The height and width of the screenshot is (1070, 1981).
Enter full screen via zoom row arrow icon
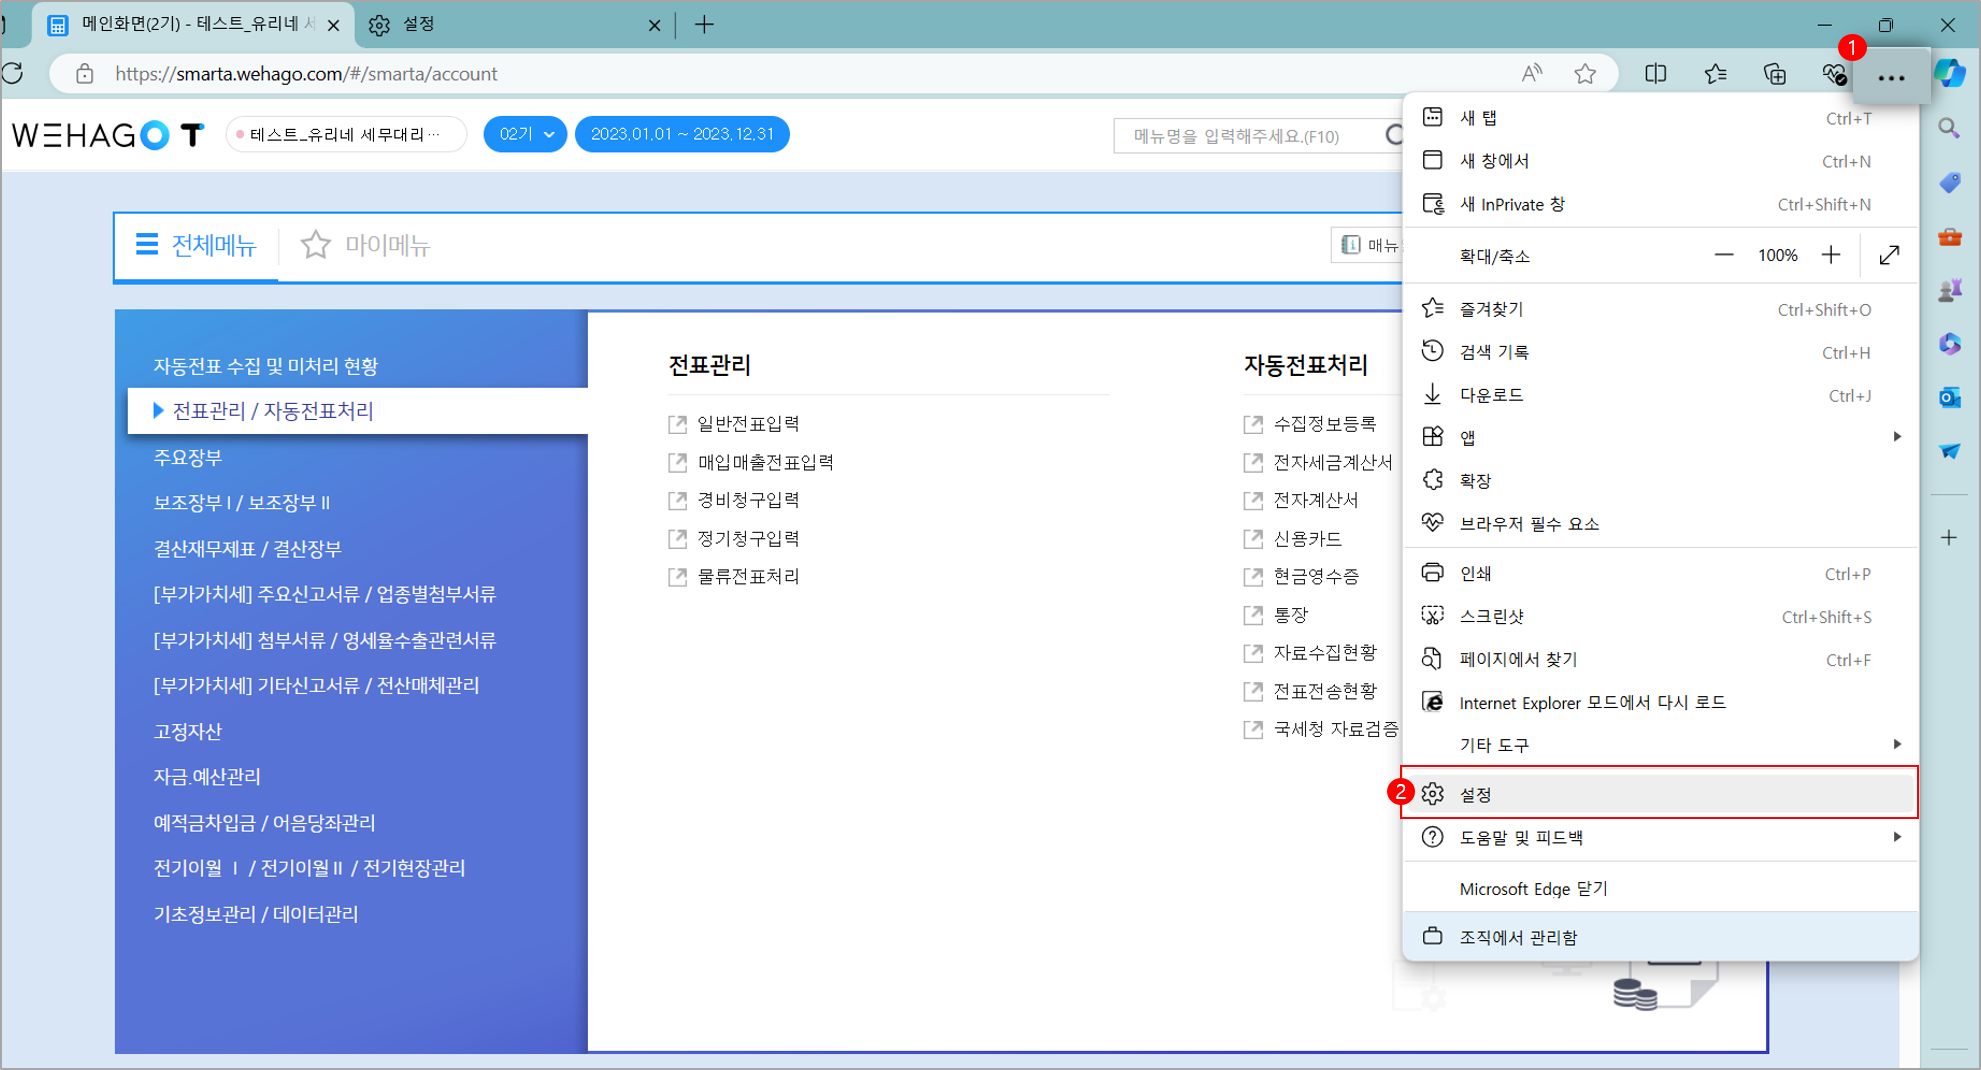[x=1889, y=256]
